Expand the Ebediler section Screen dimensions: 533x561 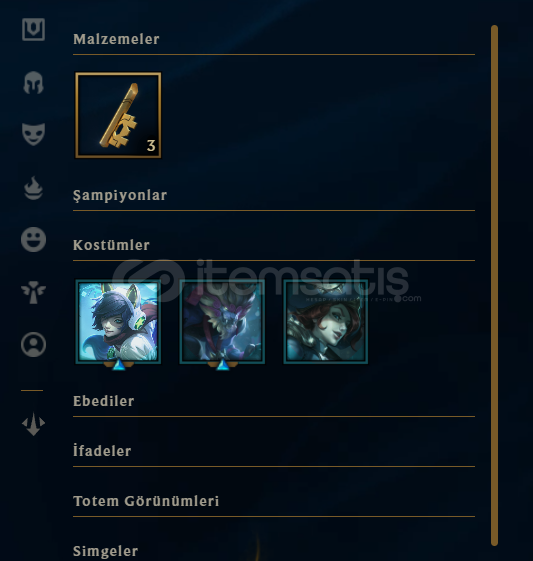(x=103, y=401)
